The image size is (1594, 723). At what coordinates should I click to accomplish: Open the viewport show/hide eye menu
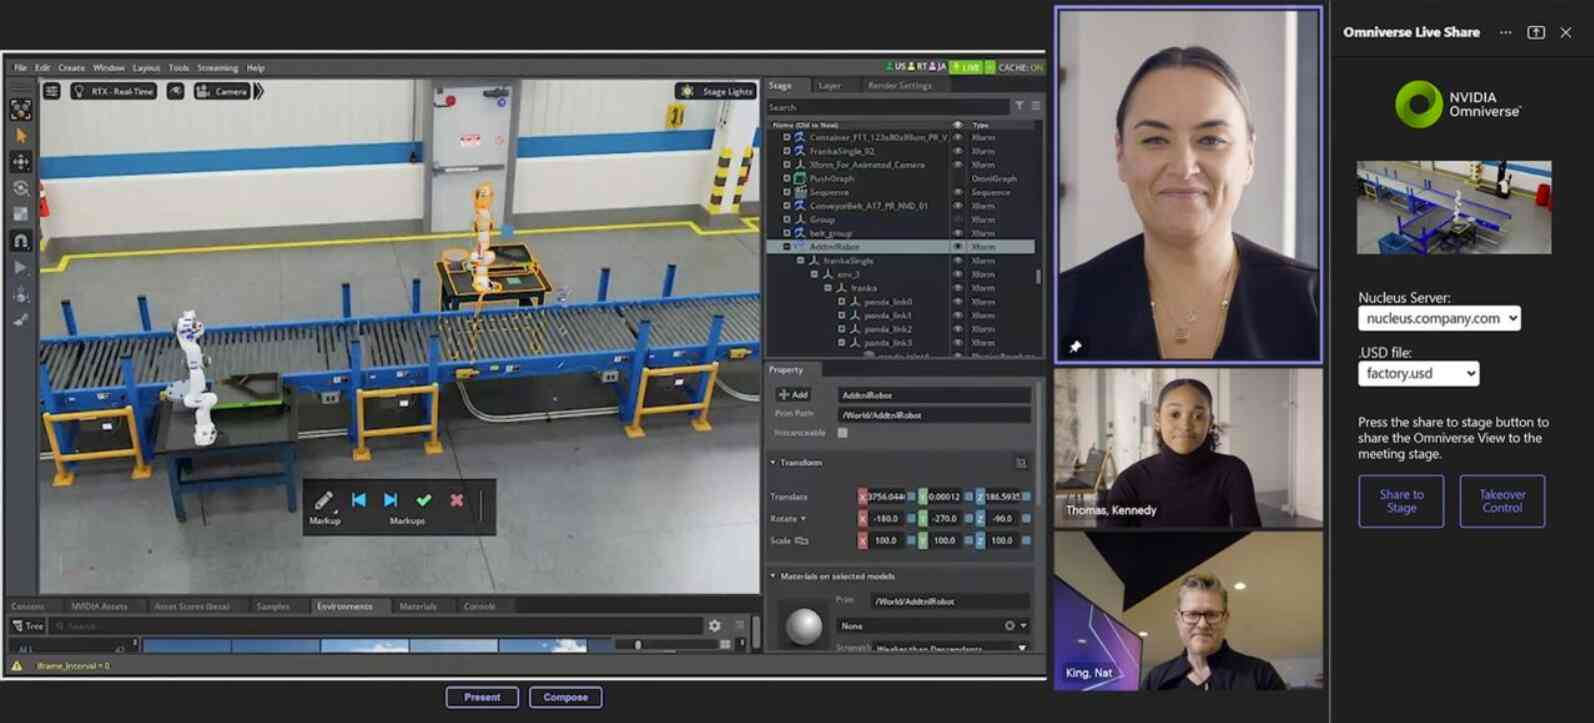pos(175,91)
